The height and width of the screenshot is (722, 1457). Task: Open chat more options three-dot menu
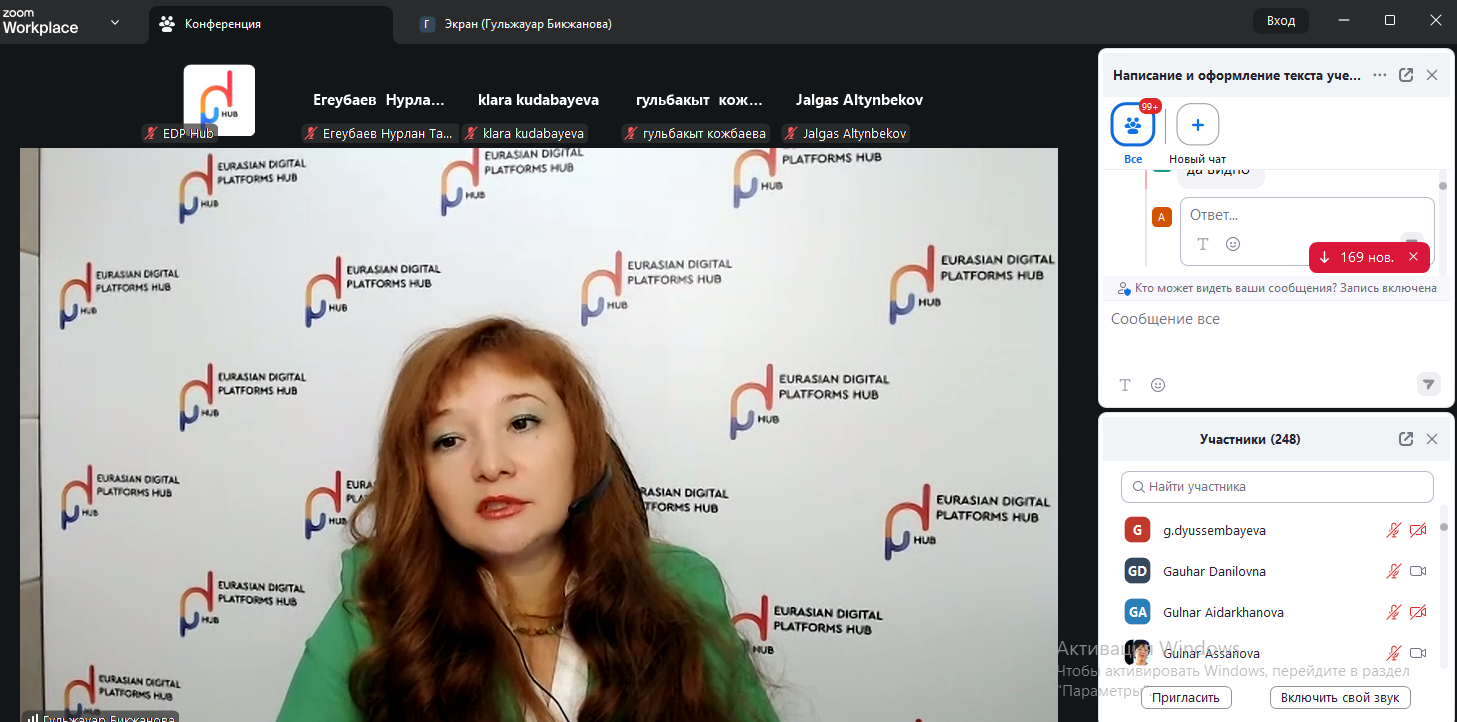tap(1380, 75)
